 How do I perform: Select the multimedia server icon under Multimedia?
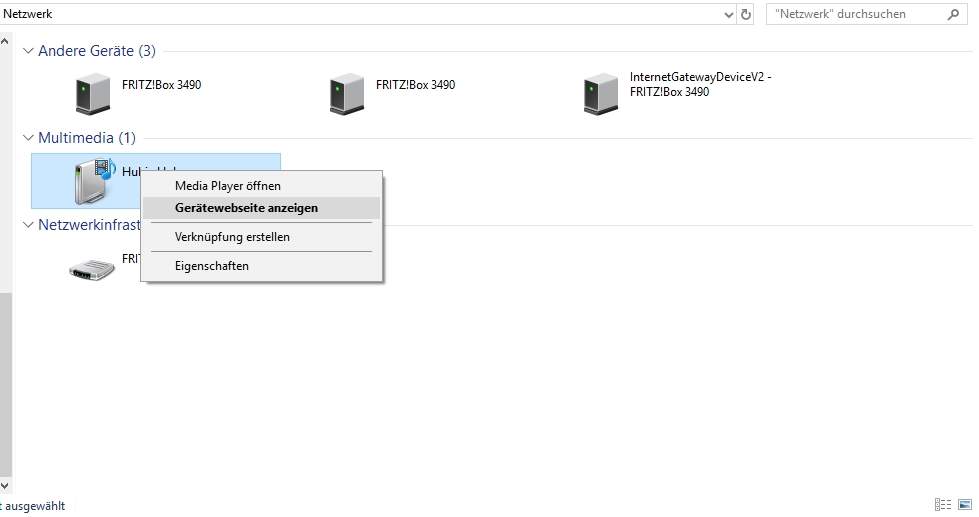[x=95, y=181]
